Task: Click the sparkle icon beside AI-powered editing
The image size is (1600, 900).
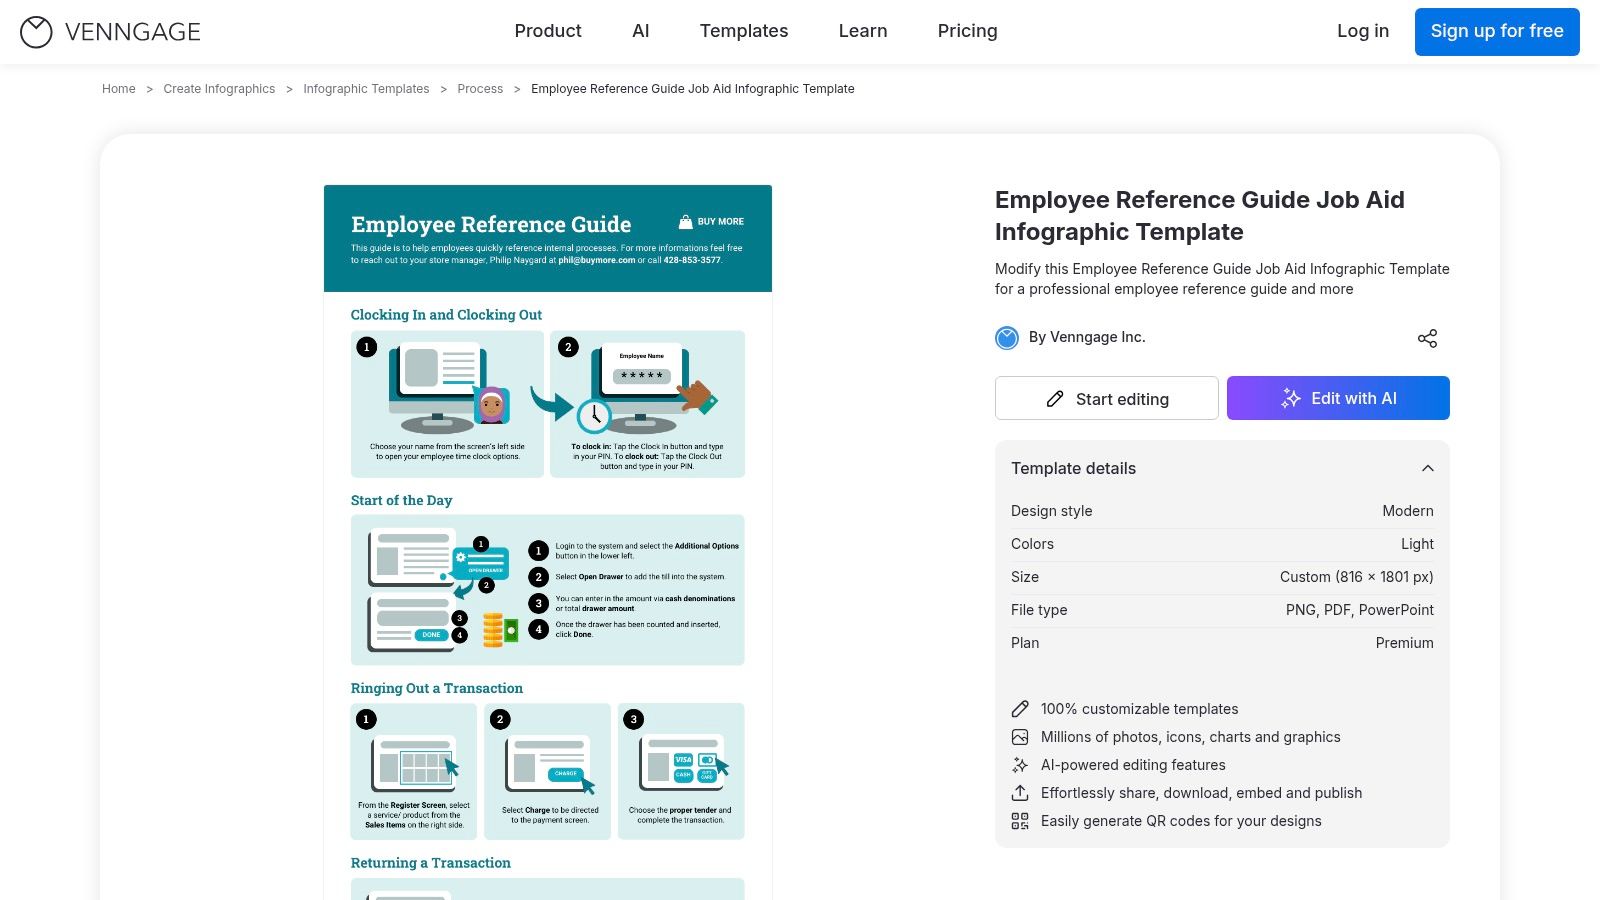Action: [x=1020, y=765]
